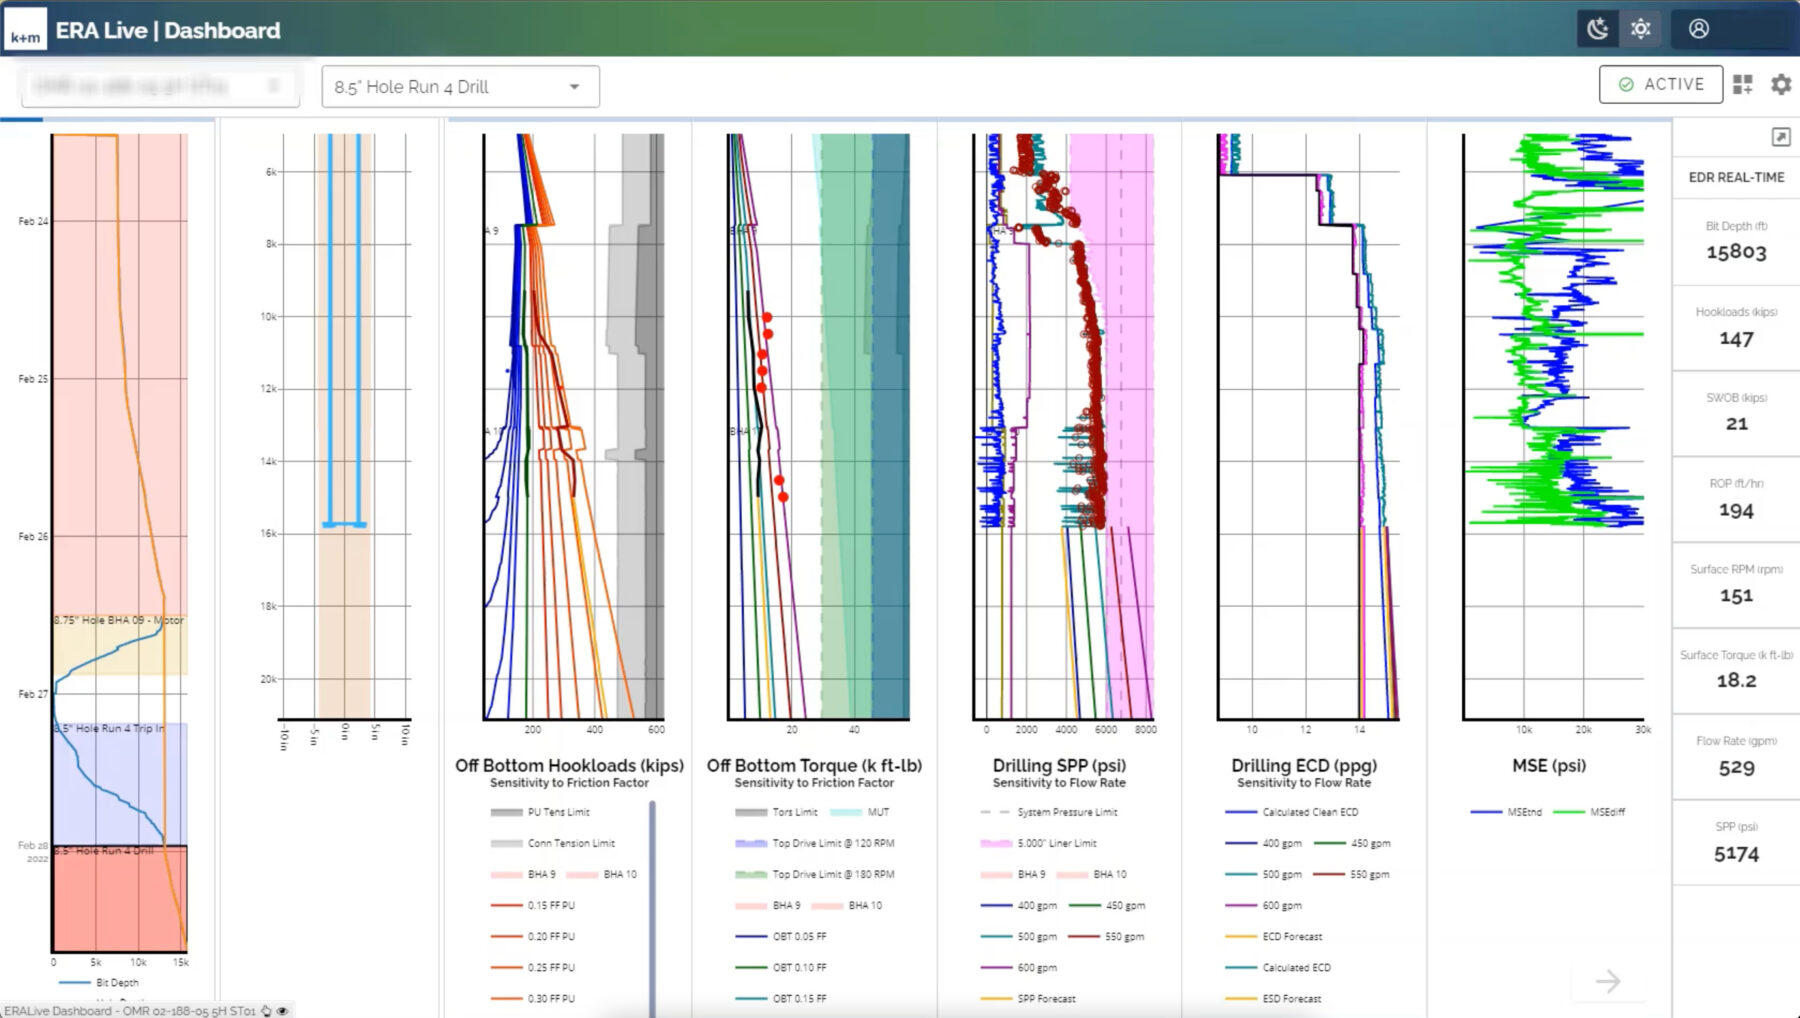
Task: Switch to light mode with sun icon
Action: point(1641,29)
